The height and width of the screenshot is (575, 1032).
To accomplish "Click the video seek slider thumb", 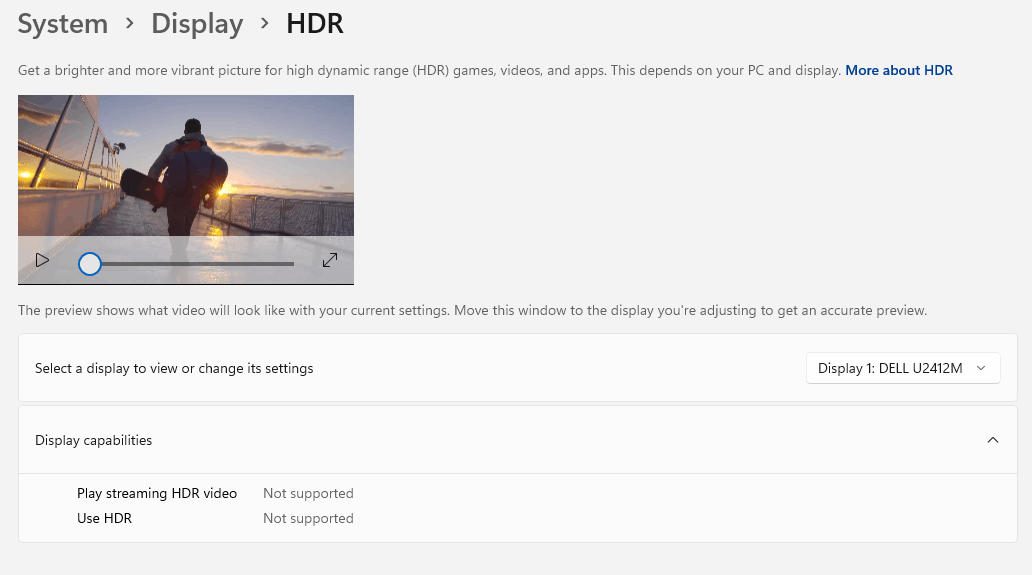I will coord(90,264).
